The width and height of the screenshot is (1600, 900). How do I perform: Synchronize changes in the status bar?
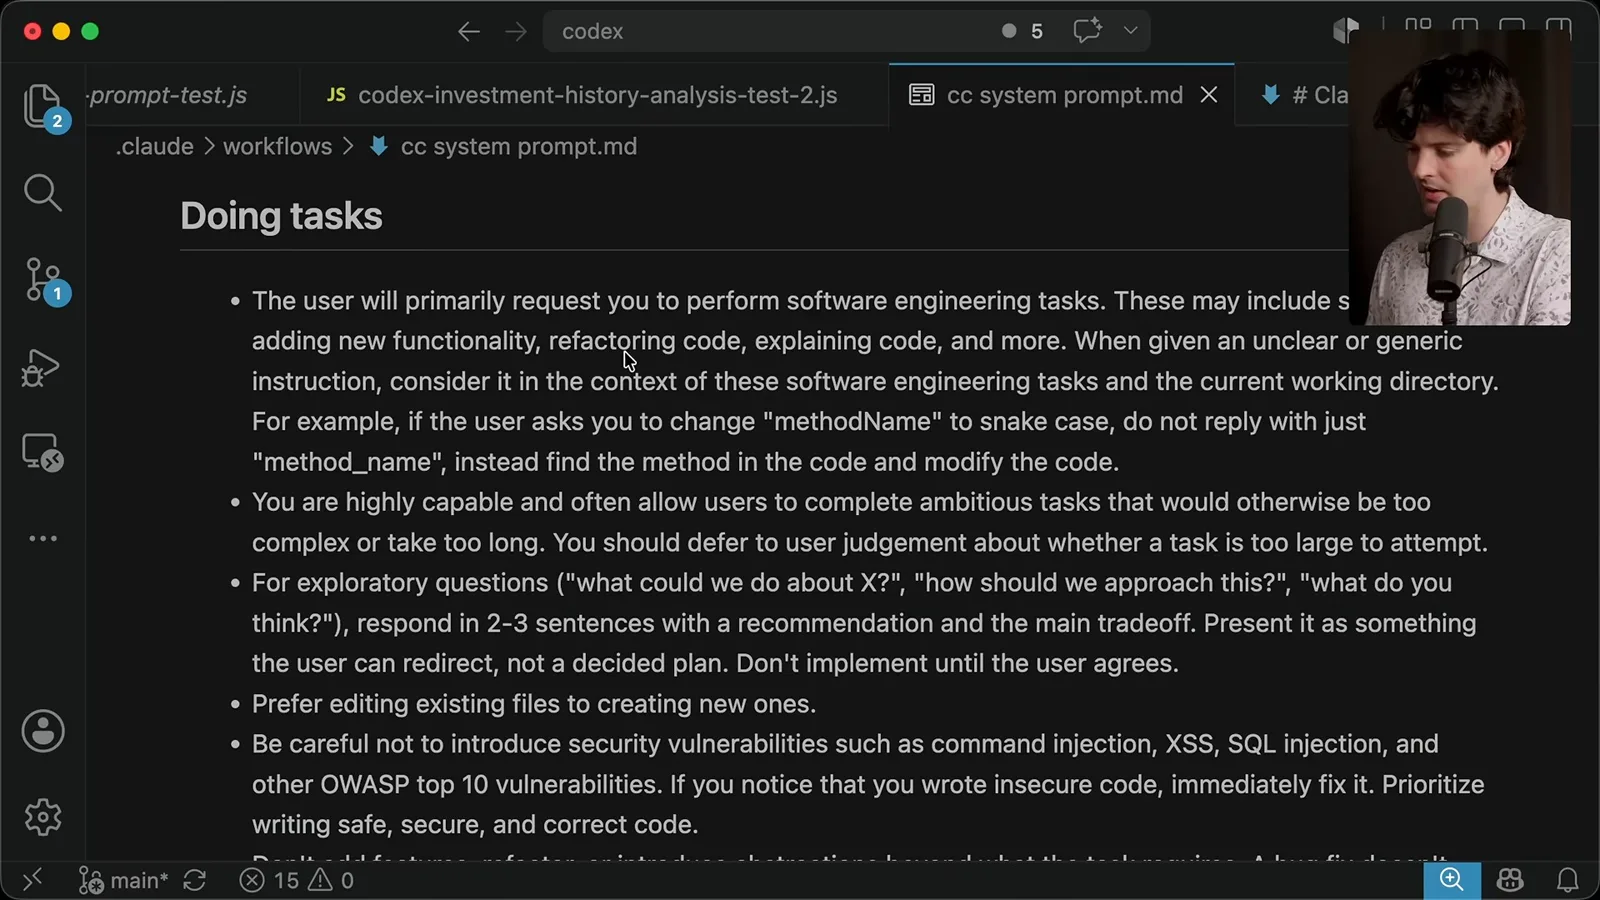[195, 880]
